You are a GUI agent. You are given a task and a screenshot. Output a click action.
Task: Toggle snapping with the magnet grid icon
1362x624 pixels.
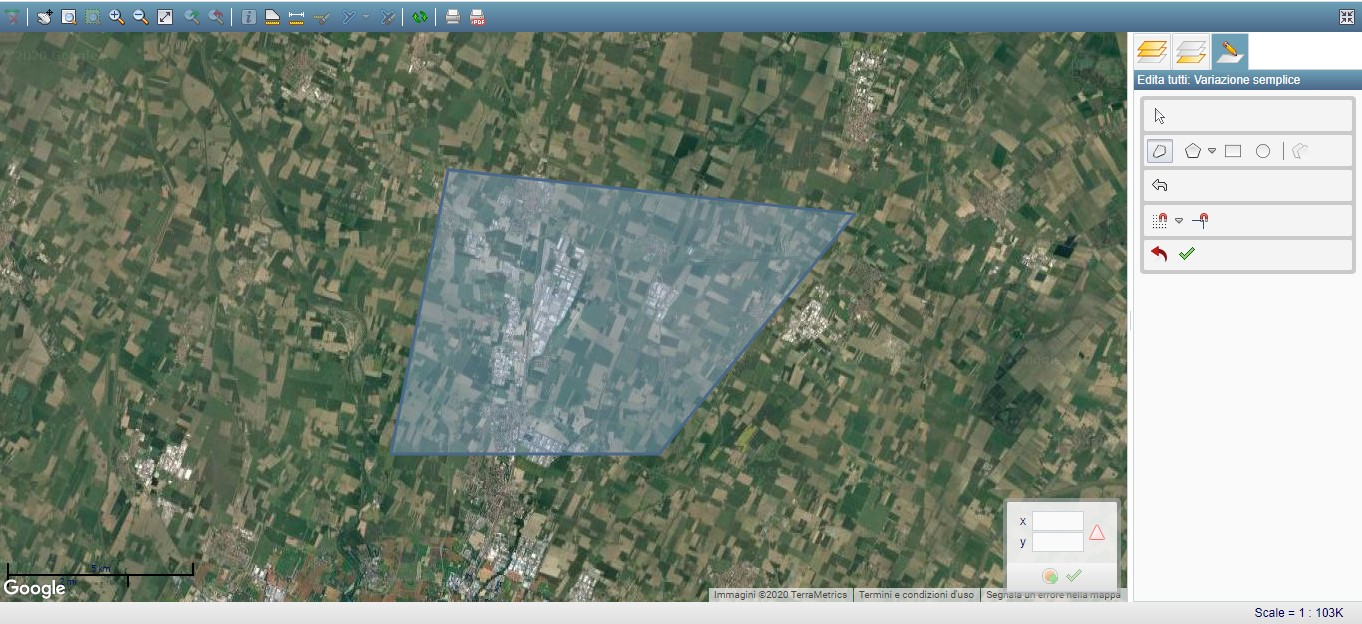(x=1160, y=220)
